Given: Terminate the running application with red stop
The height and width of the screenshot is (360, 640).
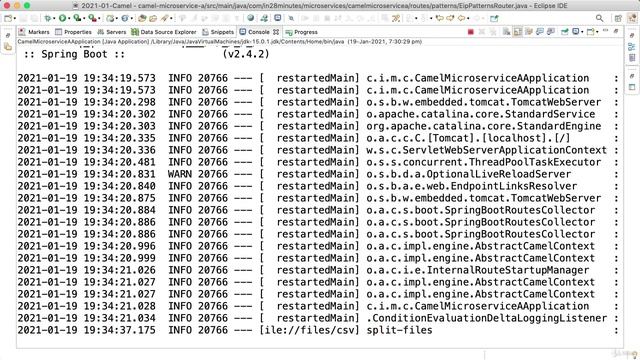Looking at the screenshot, I should click(x=471, y=32).
